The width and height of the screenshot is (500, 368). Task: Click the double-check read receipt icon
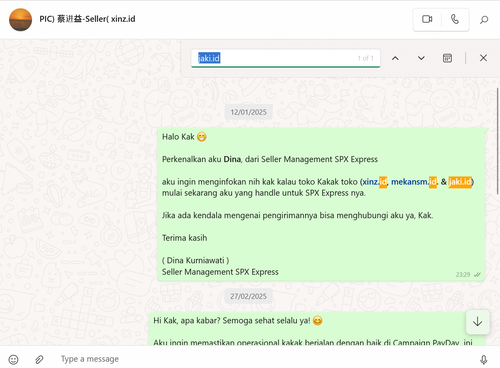[477, 275]
